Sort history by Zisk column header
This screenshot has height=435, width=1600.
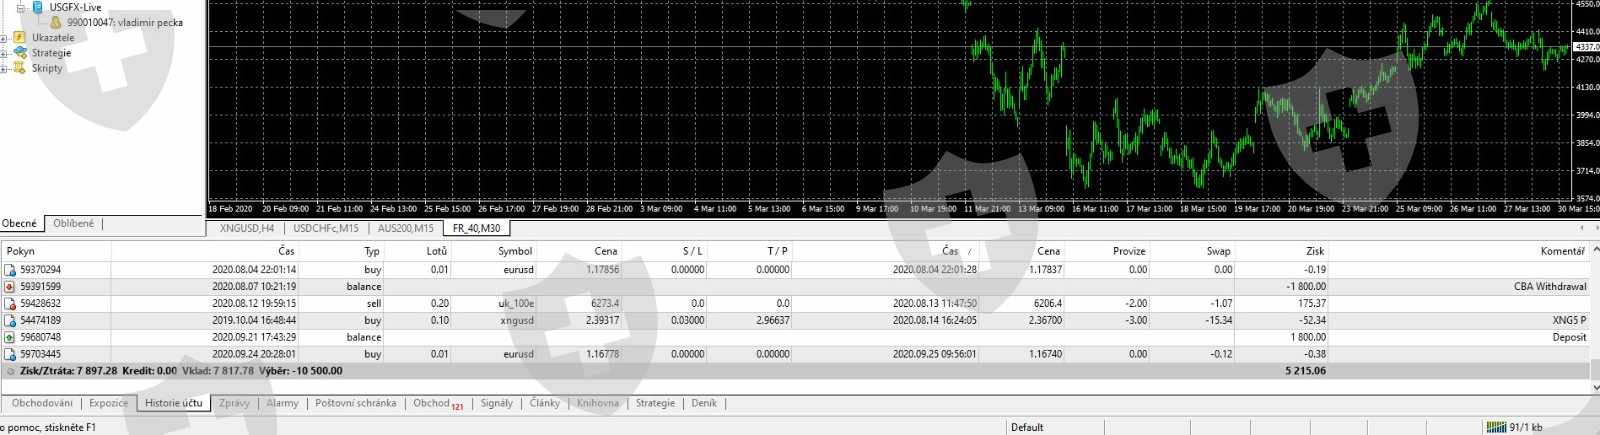pos(1314,251)
